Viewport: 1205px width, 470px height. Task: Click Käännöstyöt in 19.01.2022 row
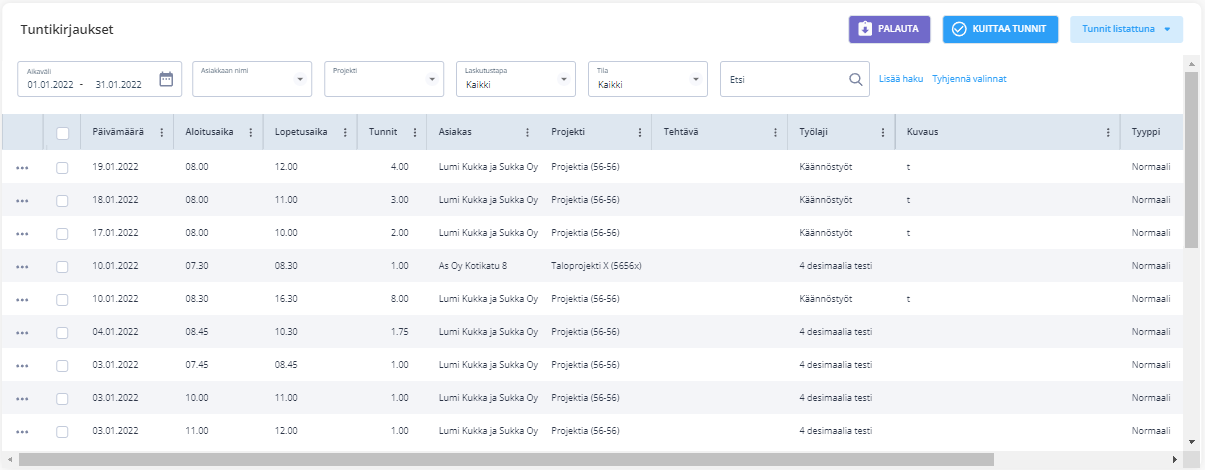(826, 167)
